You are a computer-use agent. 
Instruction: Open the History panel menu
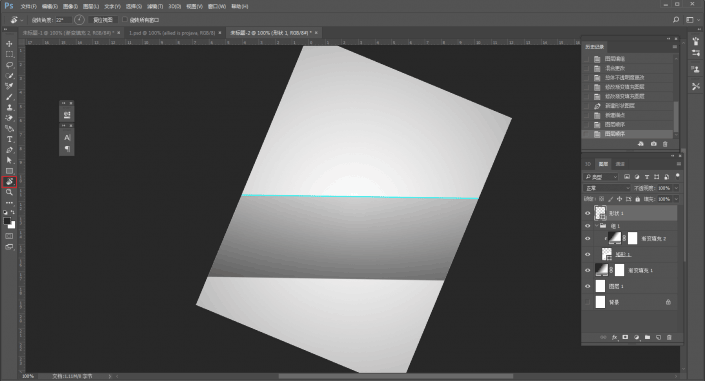[x=674, y=47]
